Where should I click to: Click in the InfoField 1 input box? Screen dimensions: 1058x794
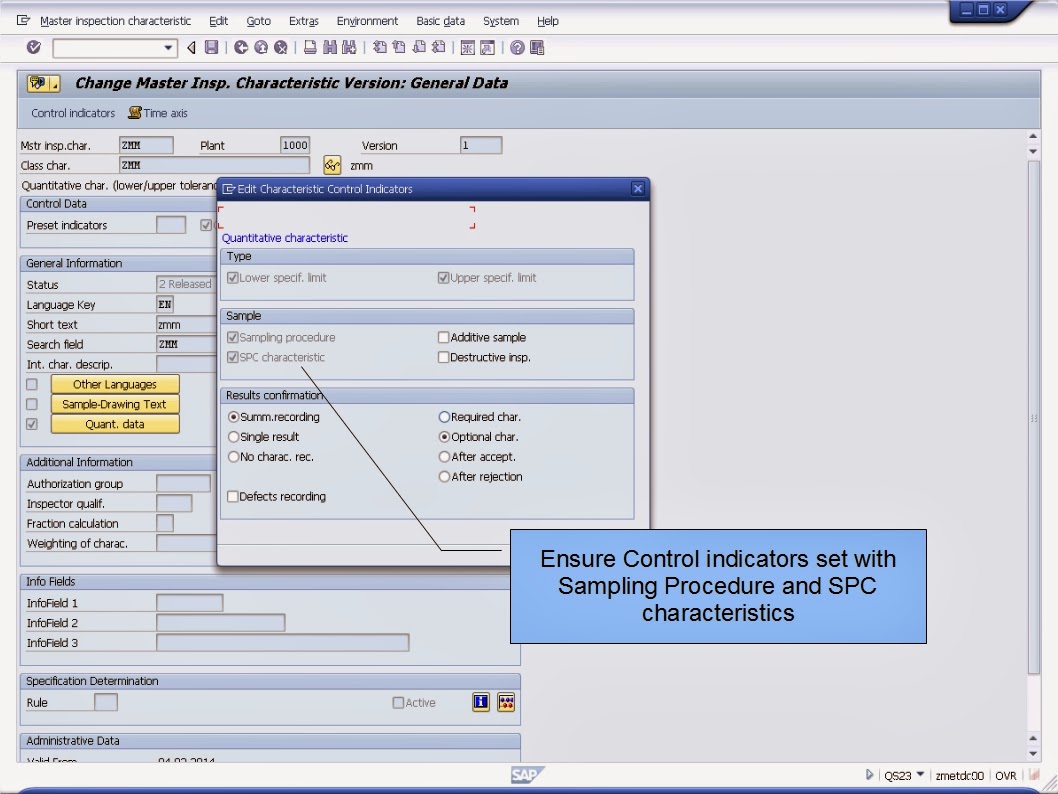(190, 602)
